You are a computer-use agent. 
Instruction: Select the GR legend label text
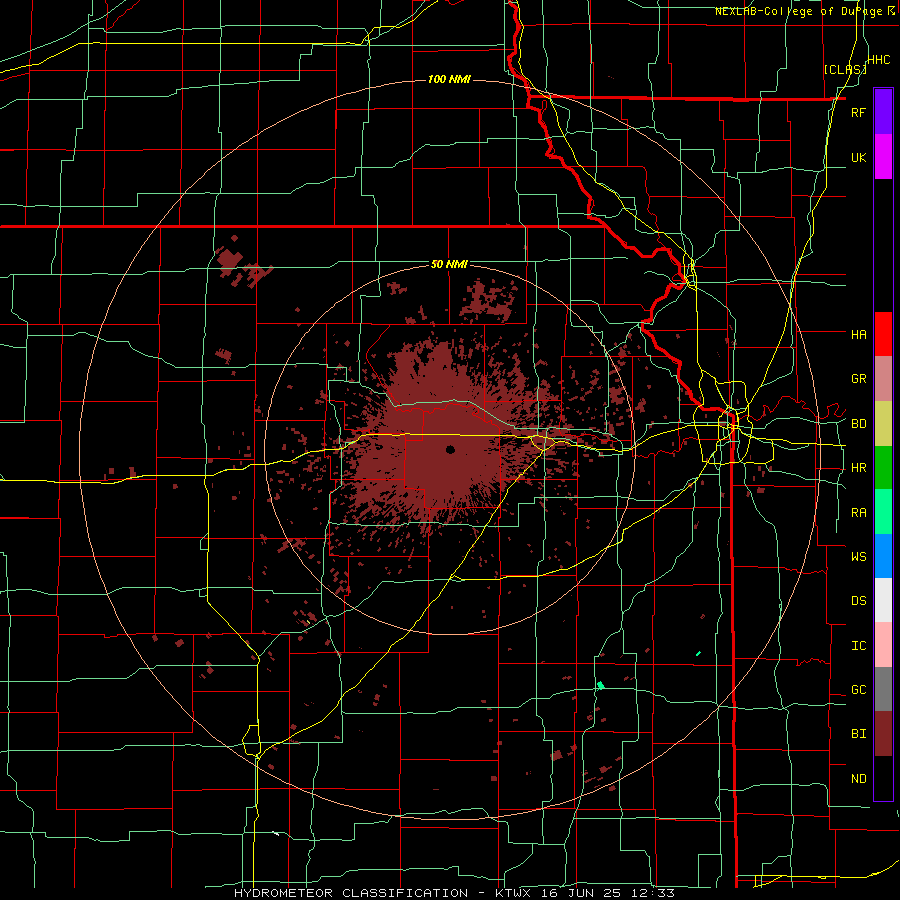pos(858,379)
